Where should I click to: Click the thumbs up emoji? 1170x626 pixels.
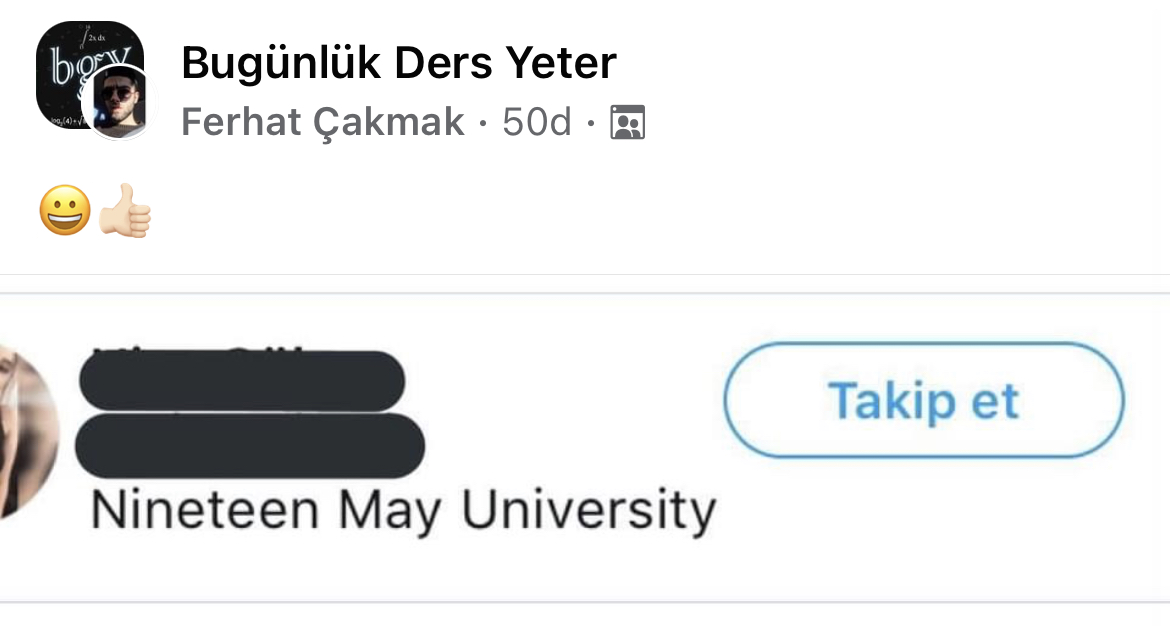(x=124, y=211)
